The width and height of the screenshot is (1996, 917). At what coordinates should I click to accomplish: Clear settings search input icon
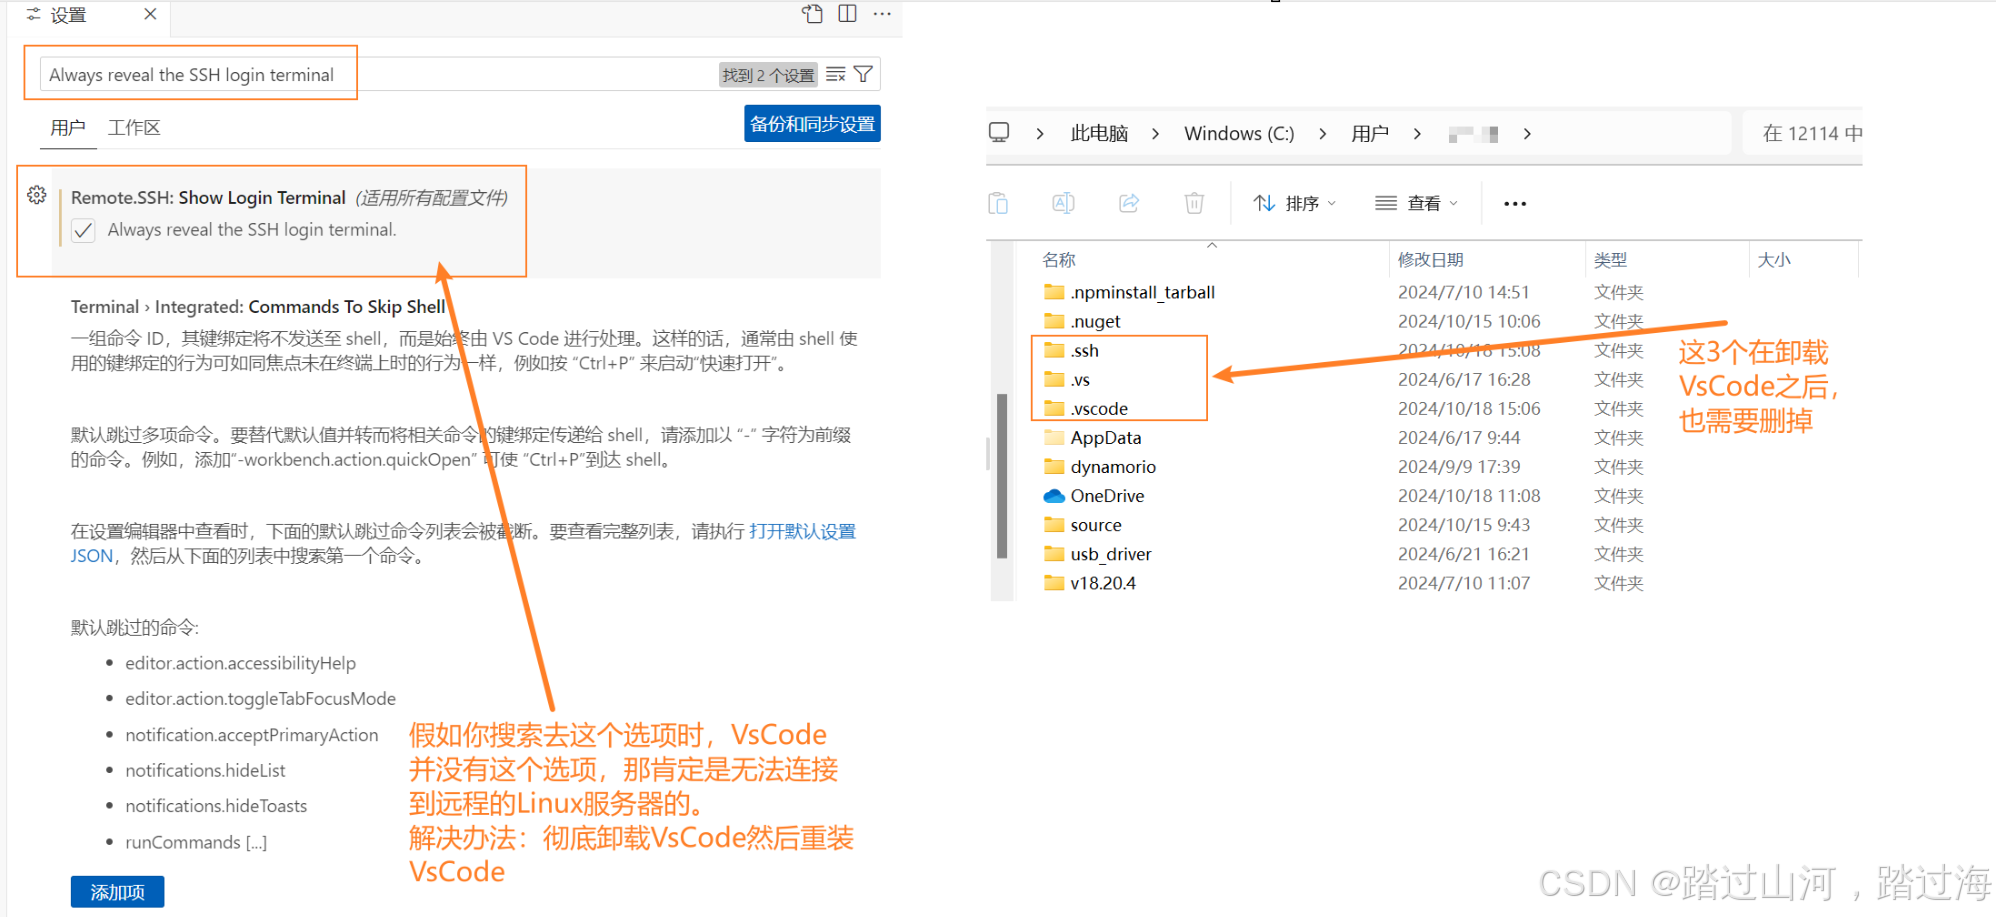(836, 75)
